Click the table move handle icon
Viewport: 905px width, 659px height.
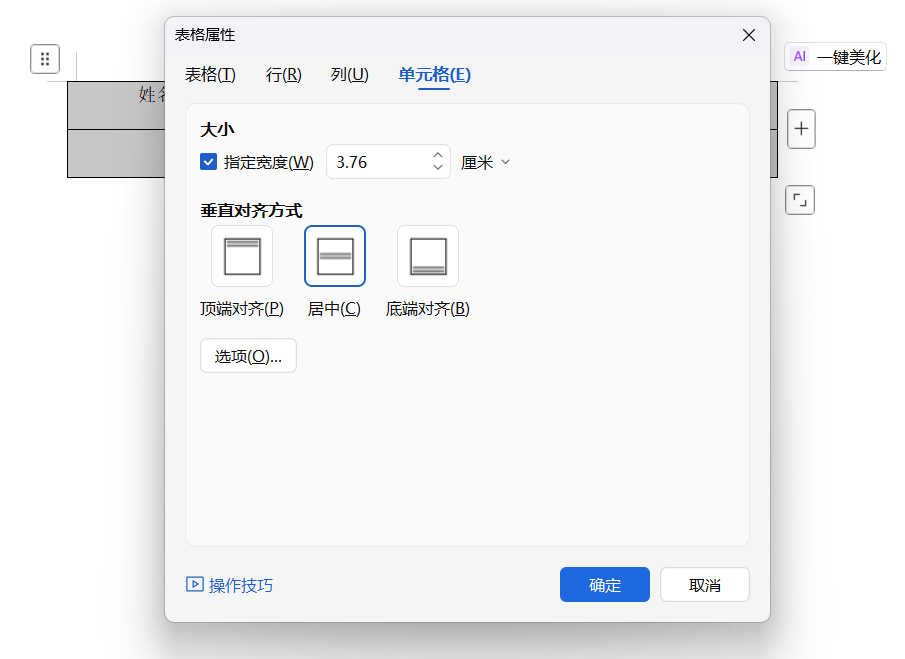(45, 59)
